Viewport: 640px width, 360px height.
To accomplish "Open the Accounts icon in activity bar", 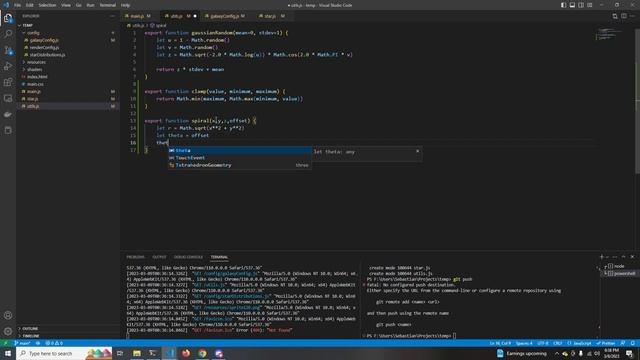I will [x=8, y=315].
